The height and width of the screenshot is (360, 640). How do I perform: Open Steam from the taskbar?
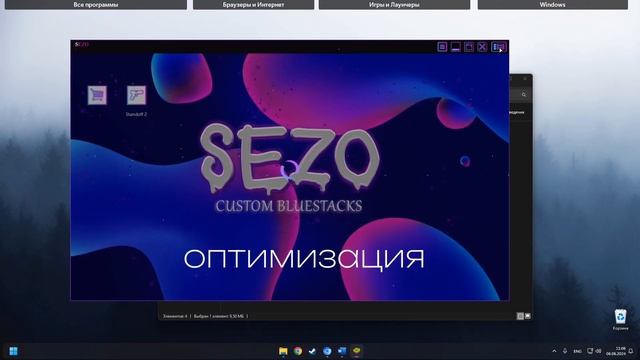coord(312,351)
